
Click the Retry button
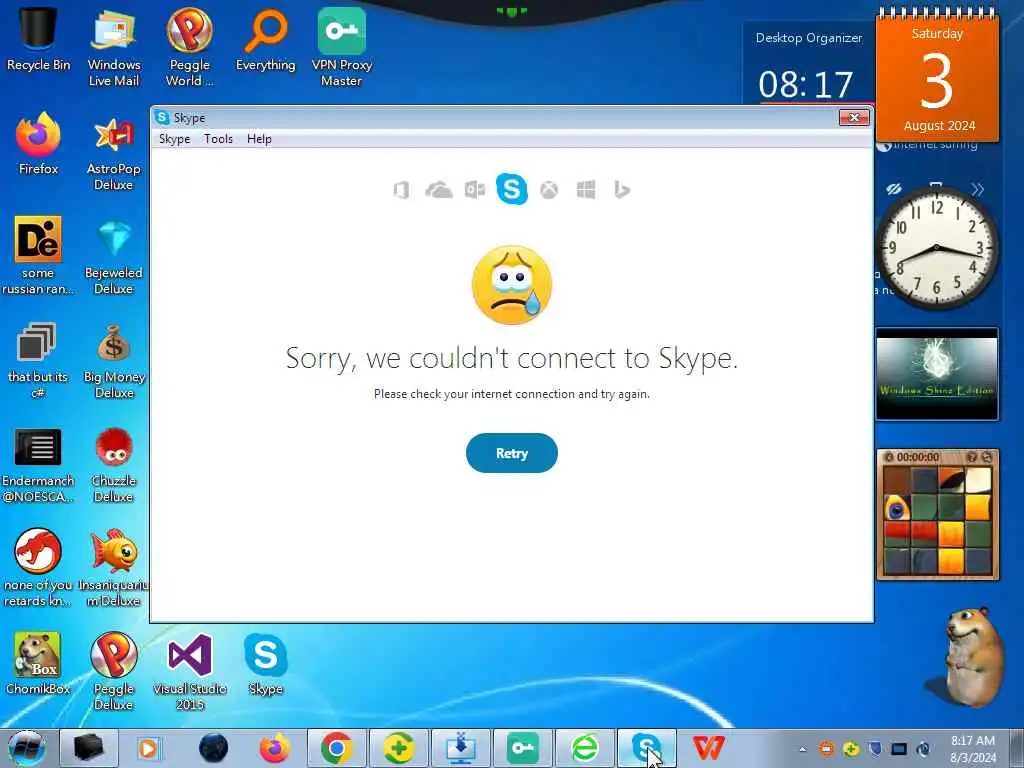512,453
